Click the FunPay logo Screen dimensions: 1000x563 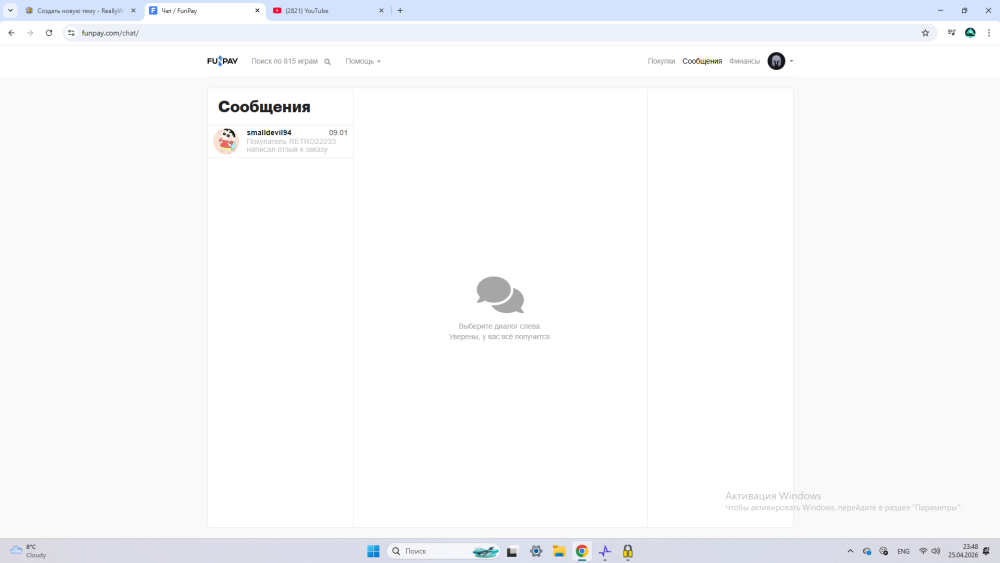[222, 61]
